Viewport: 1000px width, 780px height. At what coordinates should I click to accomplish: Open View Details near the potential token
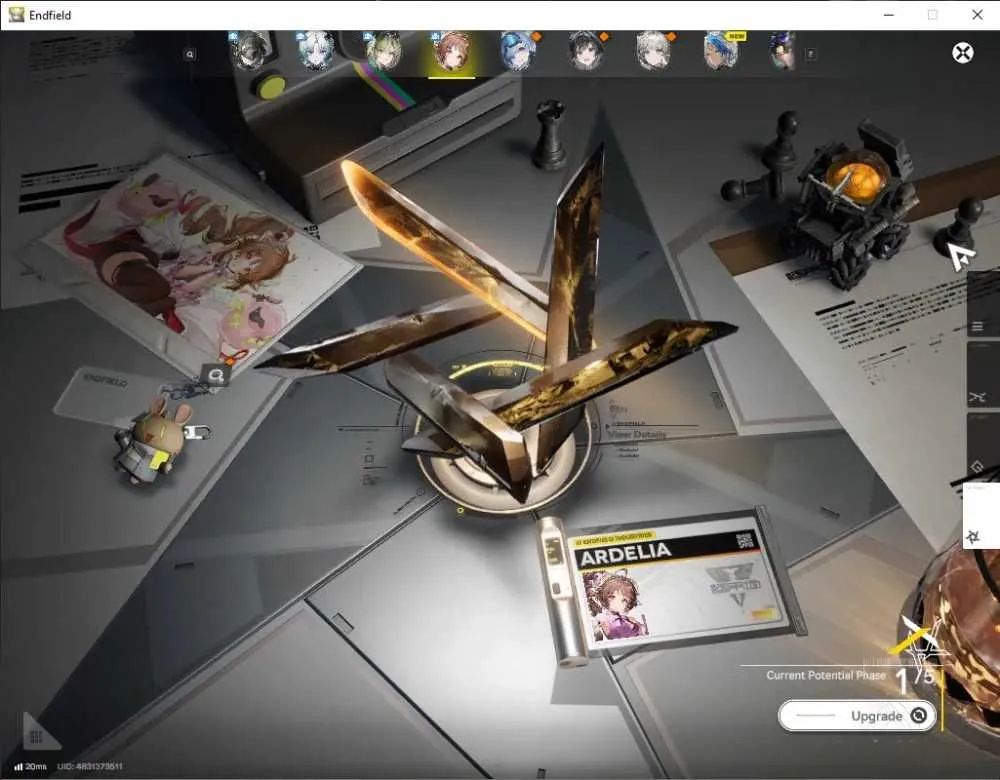pos(637,434)
